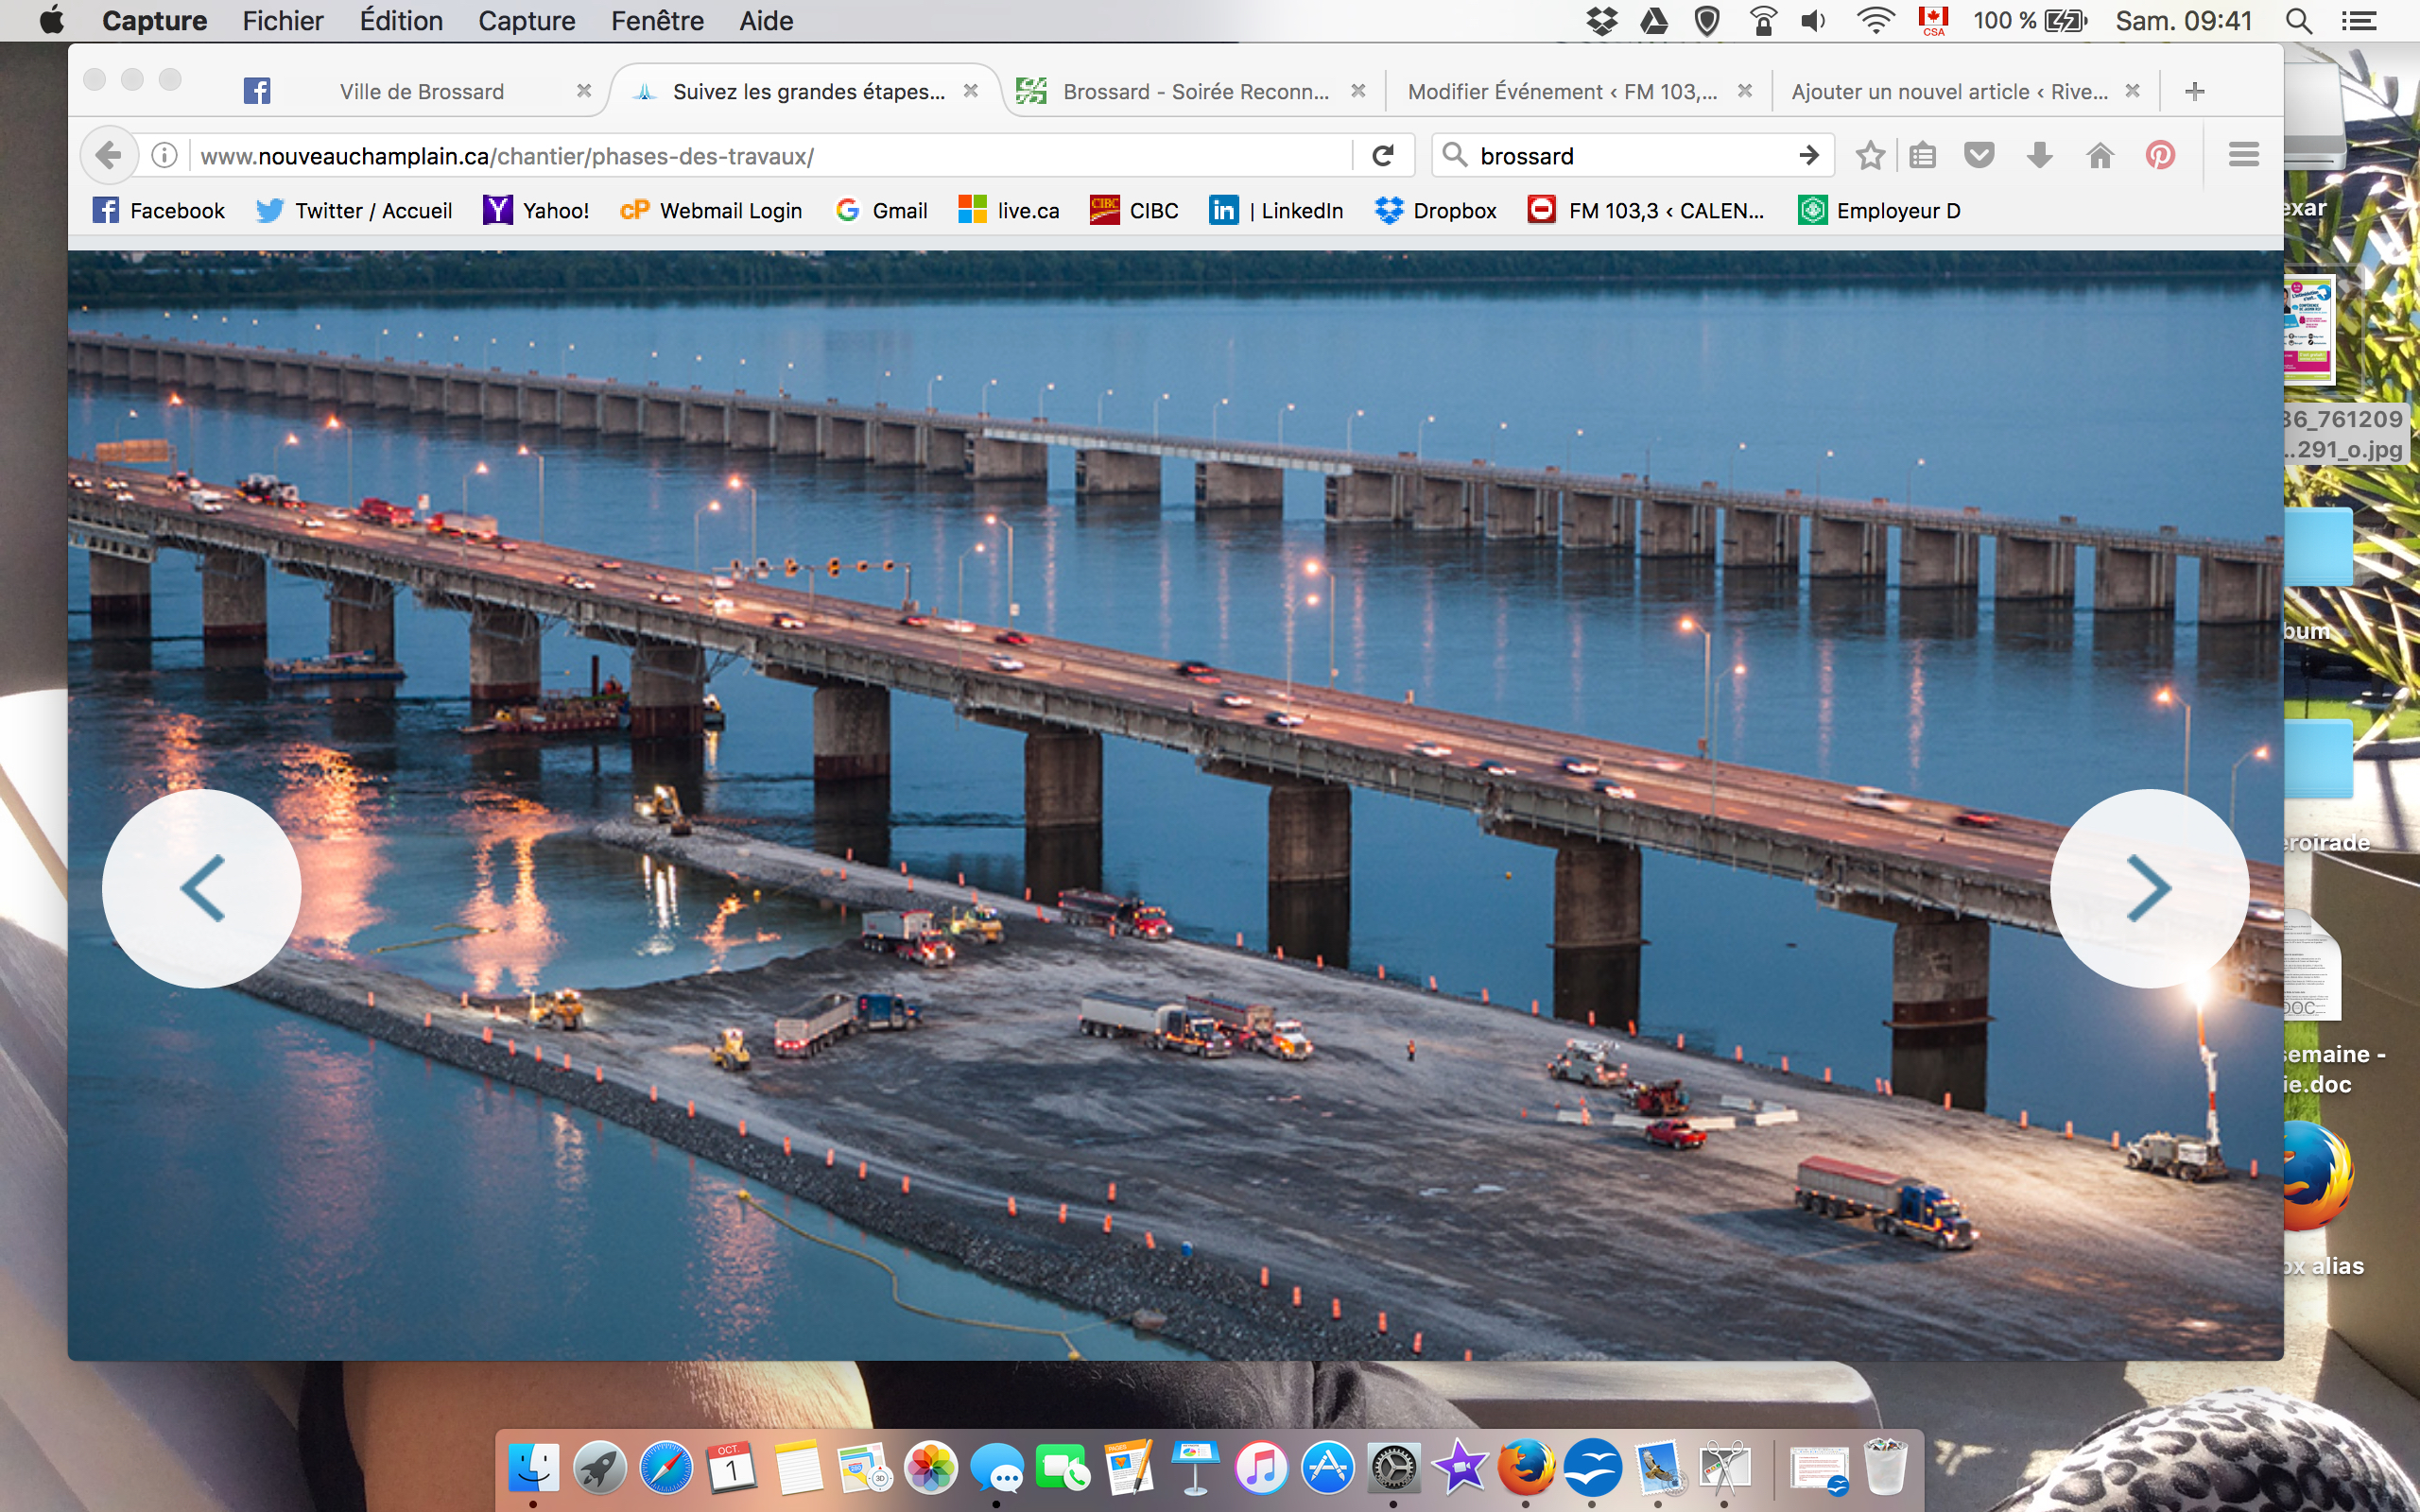
Task: Reload the current page
Action: [x=1383, y=155]
